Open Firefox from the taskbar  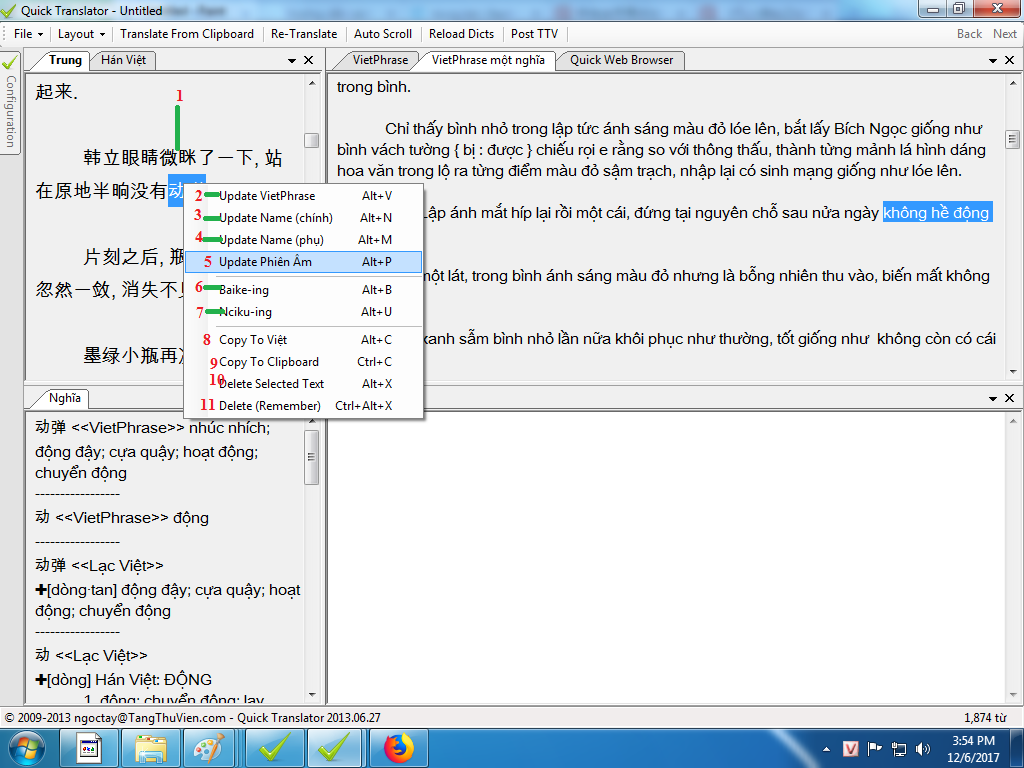pyautogui.click(x=398, y=748)
